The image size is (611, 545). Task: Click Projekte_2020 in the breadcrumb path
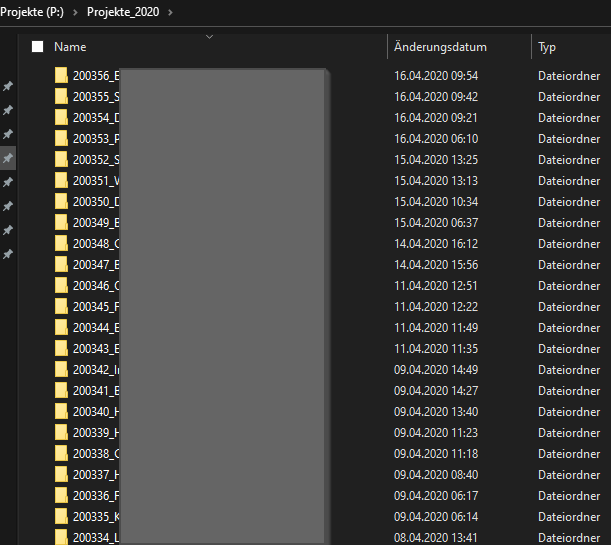point(123,12)
